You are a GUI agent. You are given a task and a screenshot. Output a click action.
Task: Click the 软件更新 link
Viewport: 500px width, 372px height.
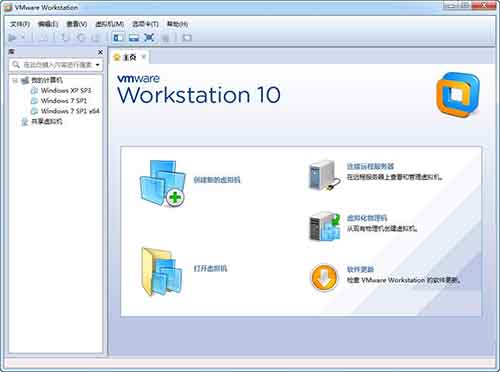(x=360, y=270)
